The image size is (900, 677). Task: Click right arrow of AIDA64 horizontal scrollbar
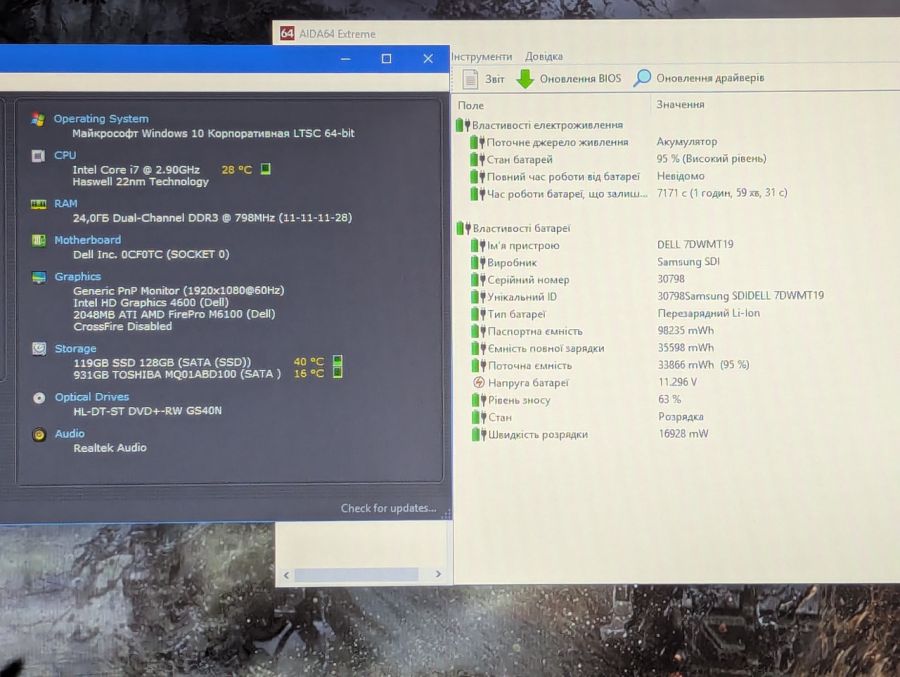click(438, 574)
